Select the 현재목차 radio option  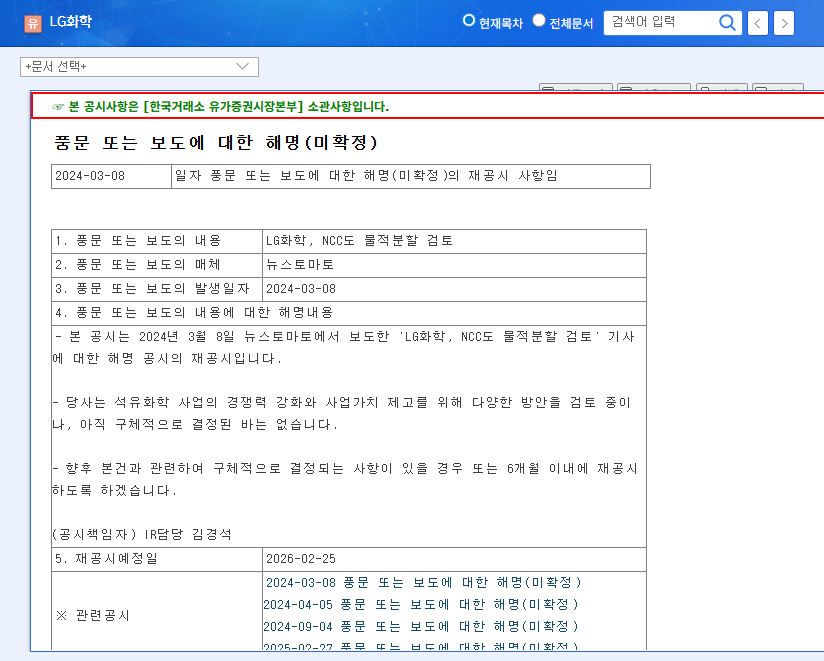click(468, 20)
